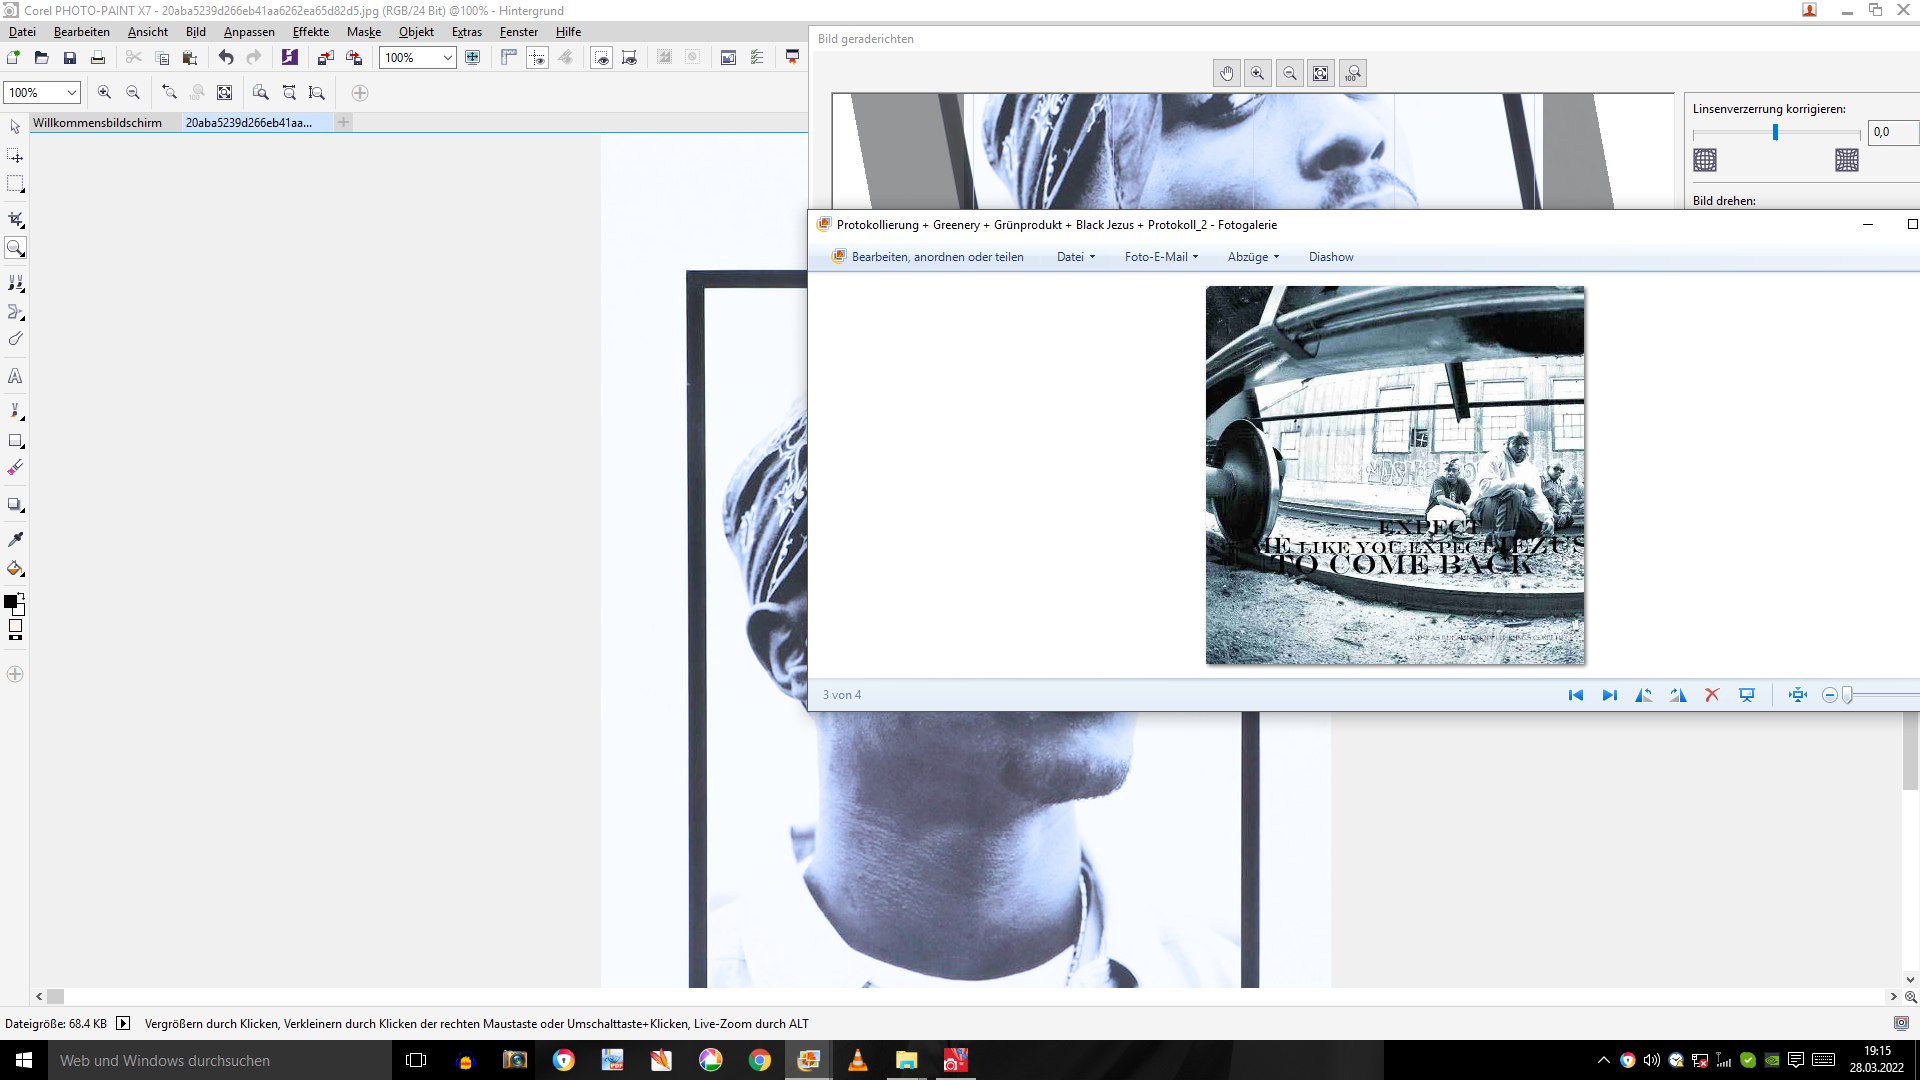Image resolution: width=1920 pixels, height=1080 pixels.
Task: Start the Diashow in Fotogalerie
Action: tap(1331, 257)
